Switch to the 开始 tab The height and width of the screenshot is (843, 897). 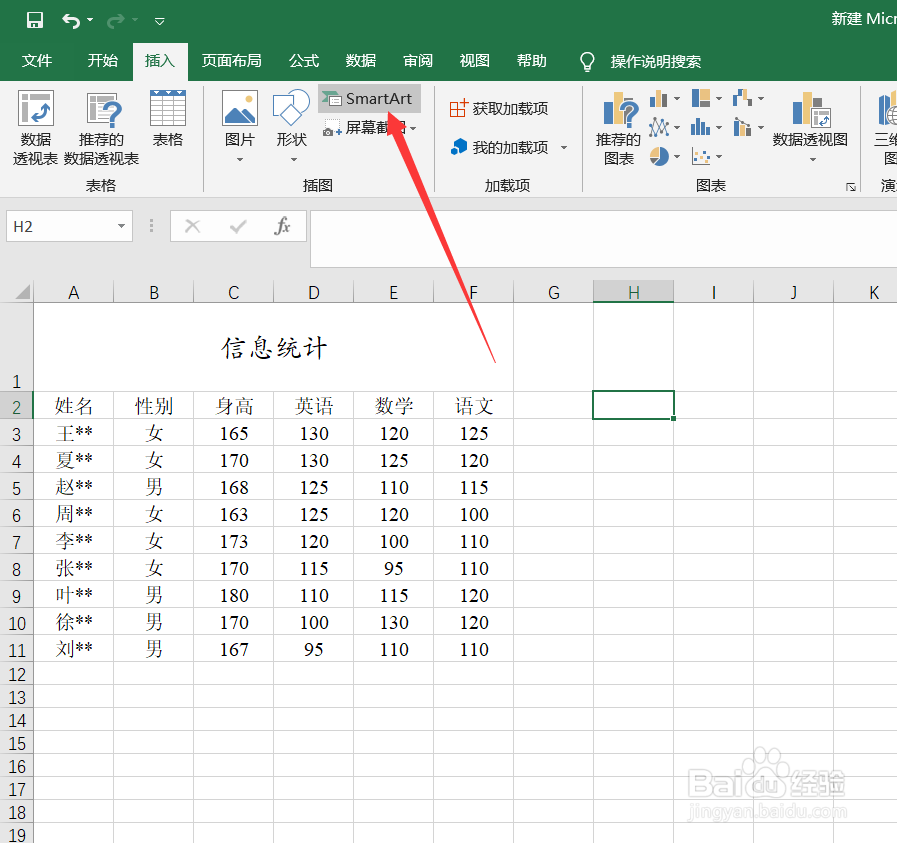[102, 61]
